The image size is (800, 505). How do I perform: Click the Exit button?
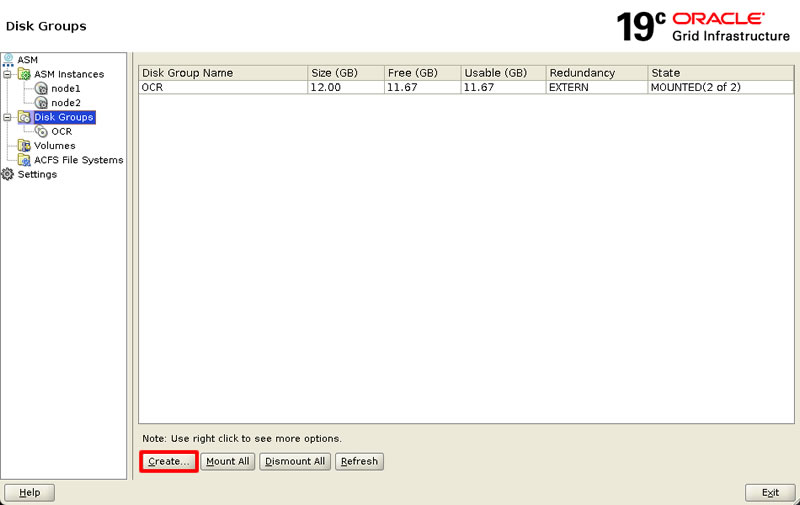pos(770,493)
